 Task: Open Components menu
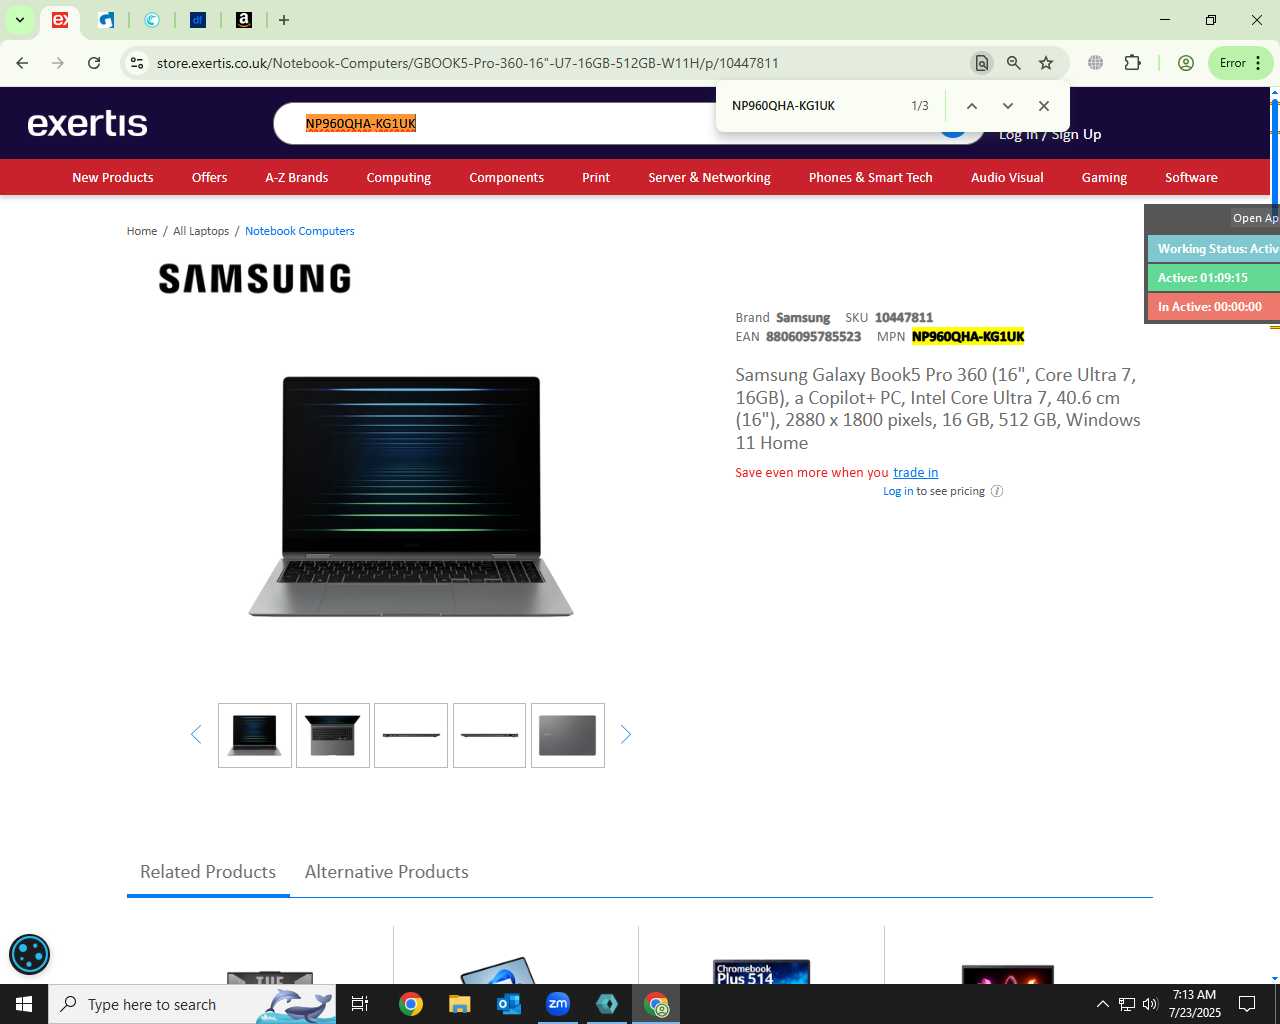point(506,177)
